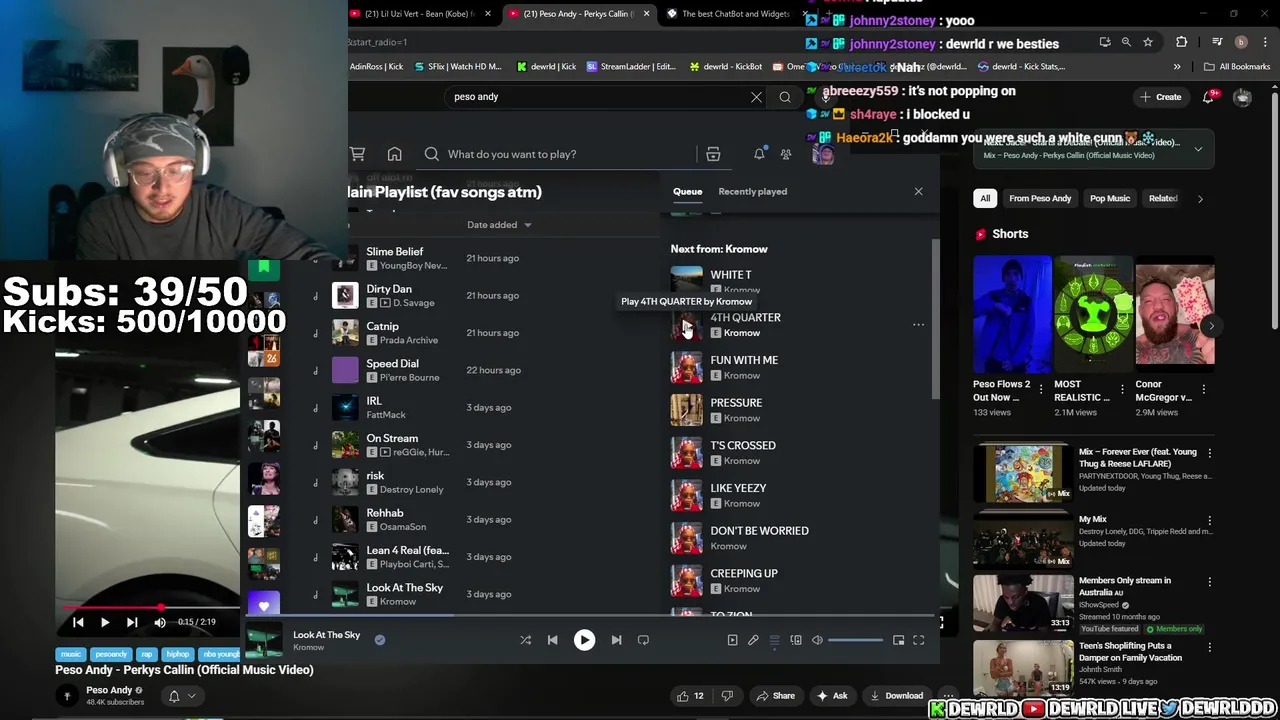
Task: Play the YouTube video player
Action: click(104, 622)
